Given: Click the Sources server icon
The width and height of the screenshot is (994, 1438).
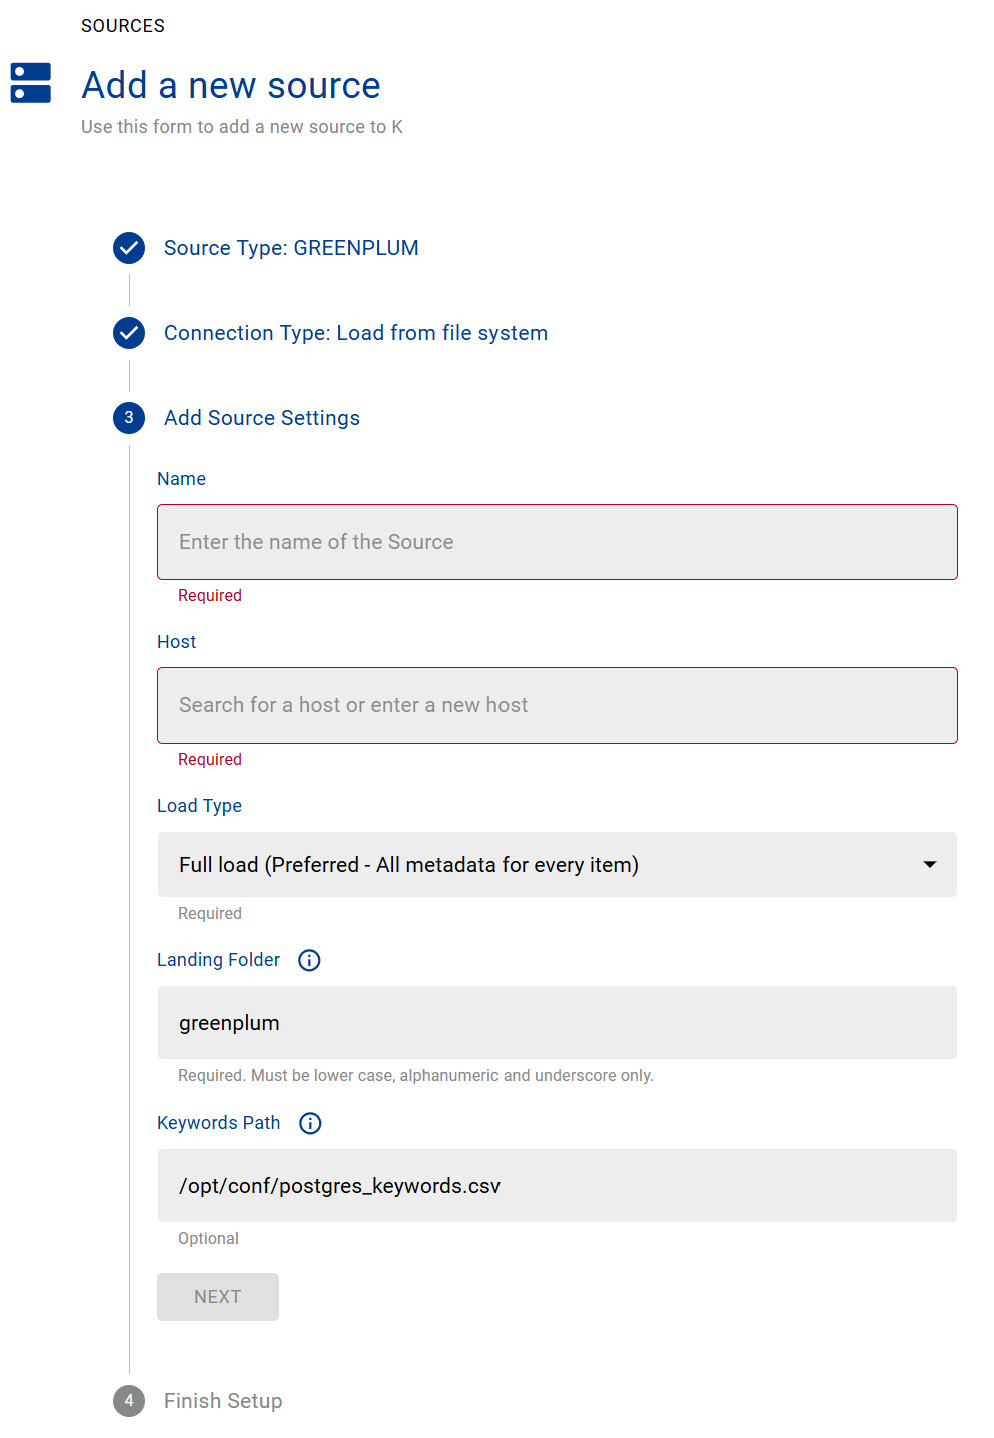Looking at the screenshot, I should tap(31, 83).
